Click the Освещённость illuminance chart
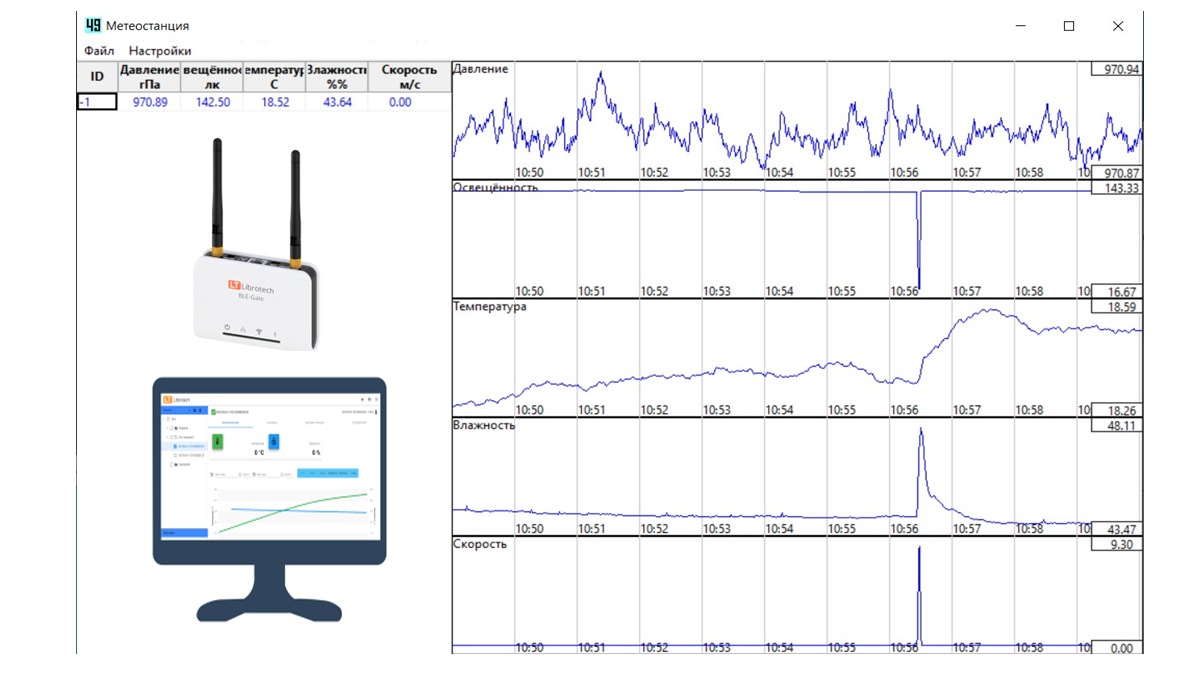1180x690 pixels. click(x=770, y=240)
